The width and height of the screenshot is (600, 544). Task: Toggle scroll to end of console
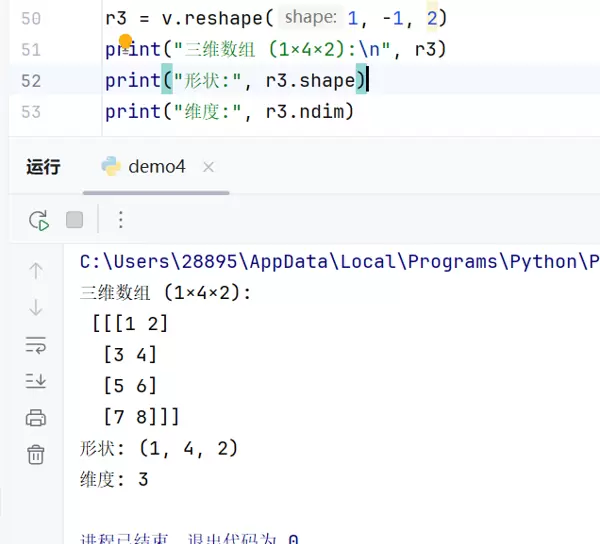point(36,381)
